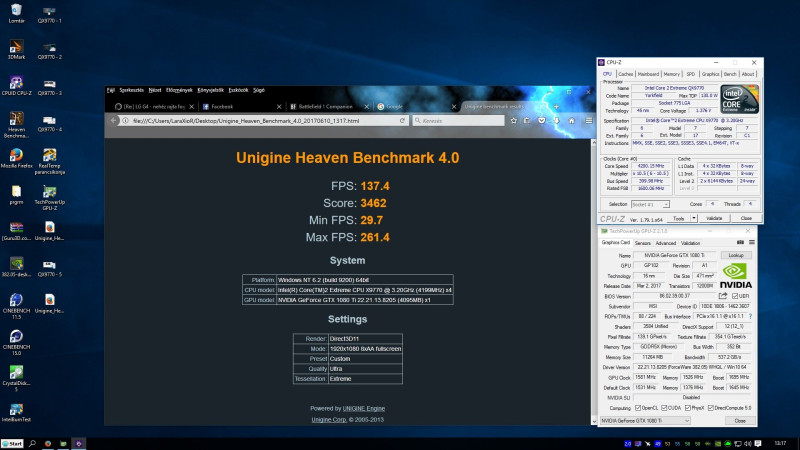Open Firefox Szerkesztés menu
The height and width of the screenshot is (450, 800).
pyautogui.click(x=132, y=90)
